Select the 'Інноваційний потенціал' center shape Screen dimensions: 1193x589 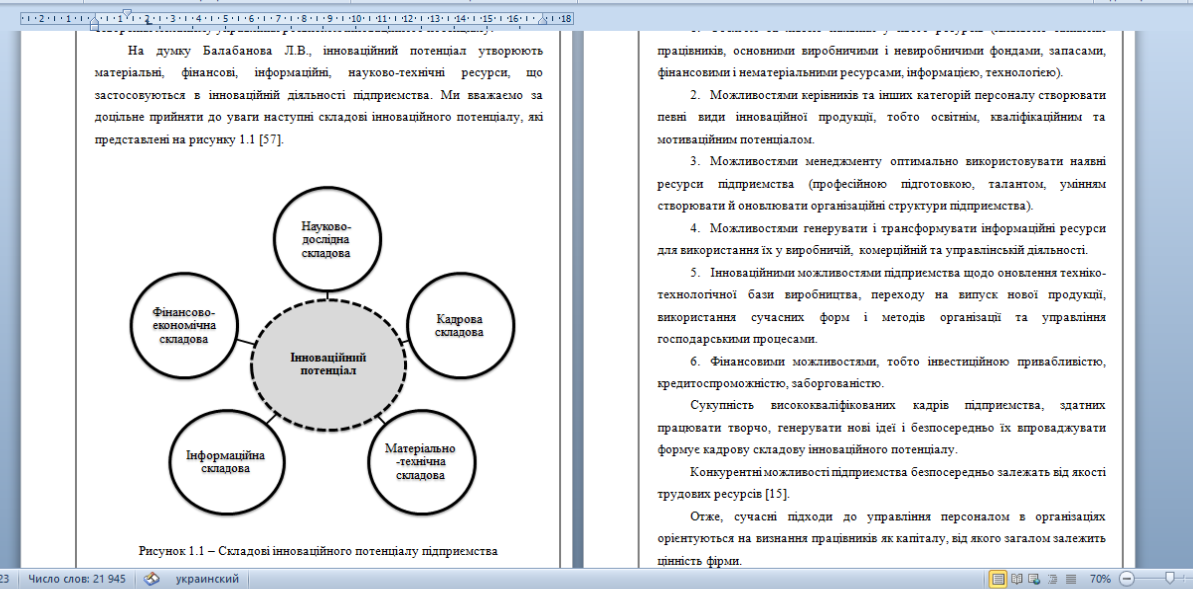coord(328,365)
